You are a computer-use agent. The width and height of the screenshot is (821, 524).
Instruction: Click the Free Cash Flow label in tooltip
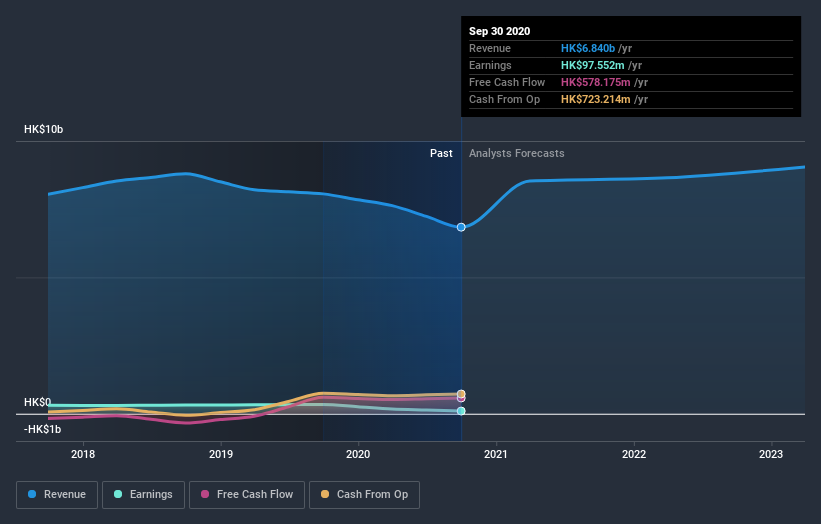(x=507, y=82)
